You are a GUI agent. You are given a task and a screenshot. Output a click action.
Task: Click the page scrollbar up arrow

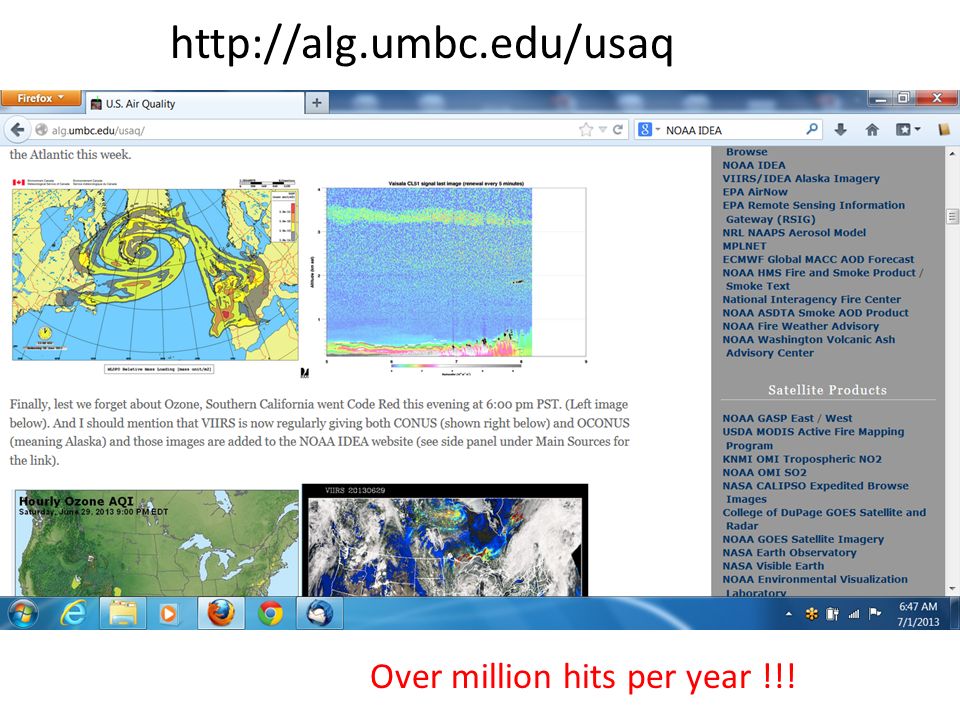[952, 152]
